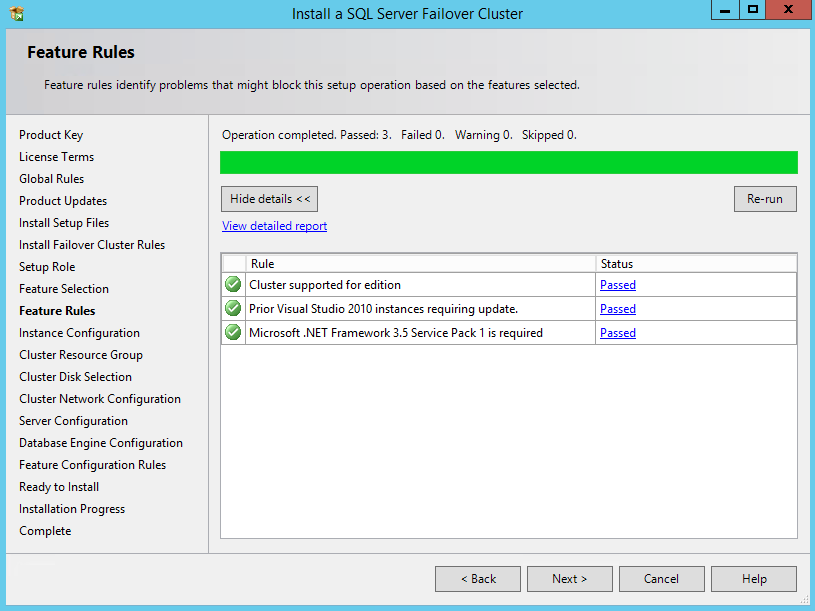This screenshot has width=815, height=611.
Task: Select the Ready to Install step
Action: pyautogui.click(x=59, y=487)
